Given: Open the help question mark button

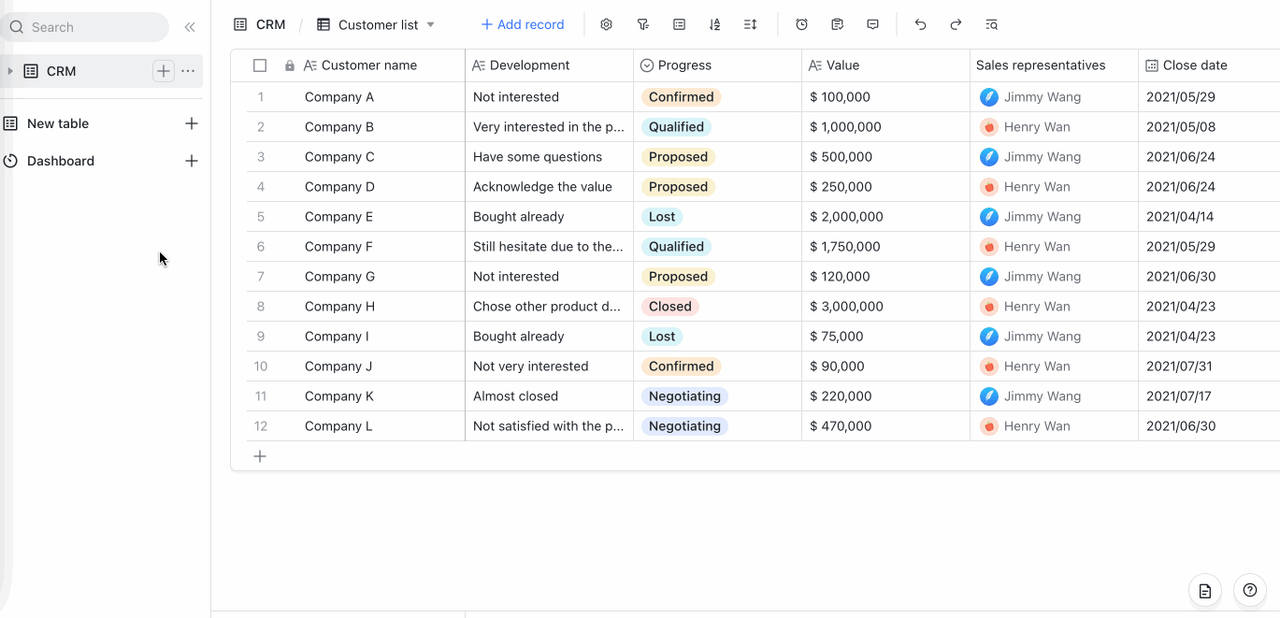Looking at the screenshot, I should (x=1249, y=590).
